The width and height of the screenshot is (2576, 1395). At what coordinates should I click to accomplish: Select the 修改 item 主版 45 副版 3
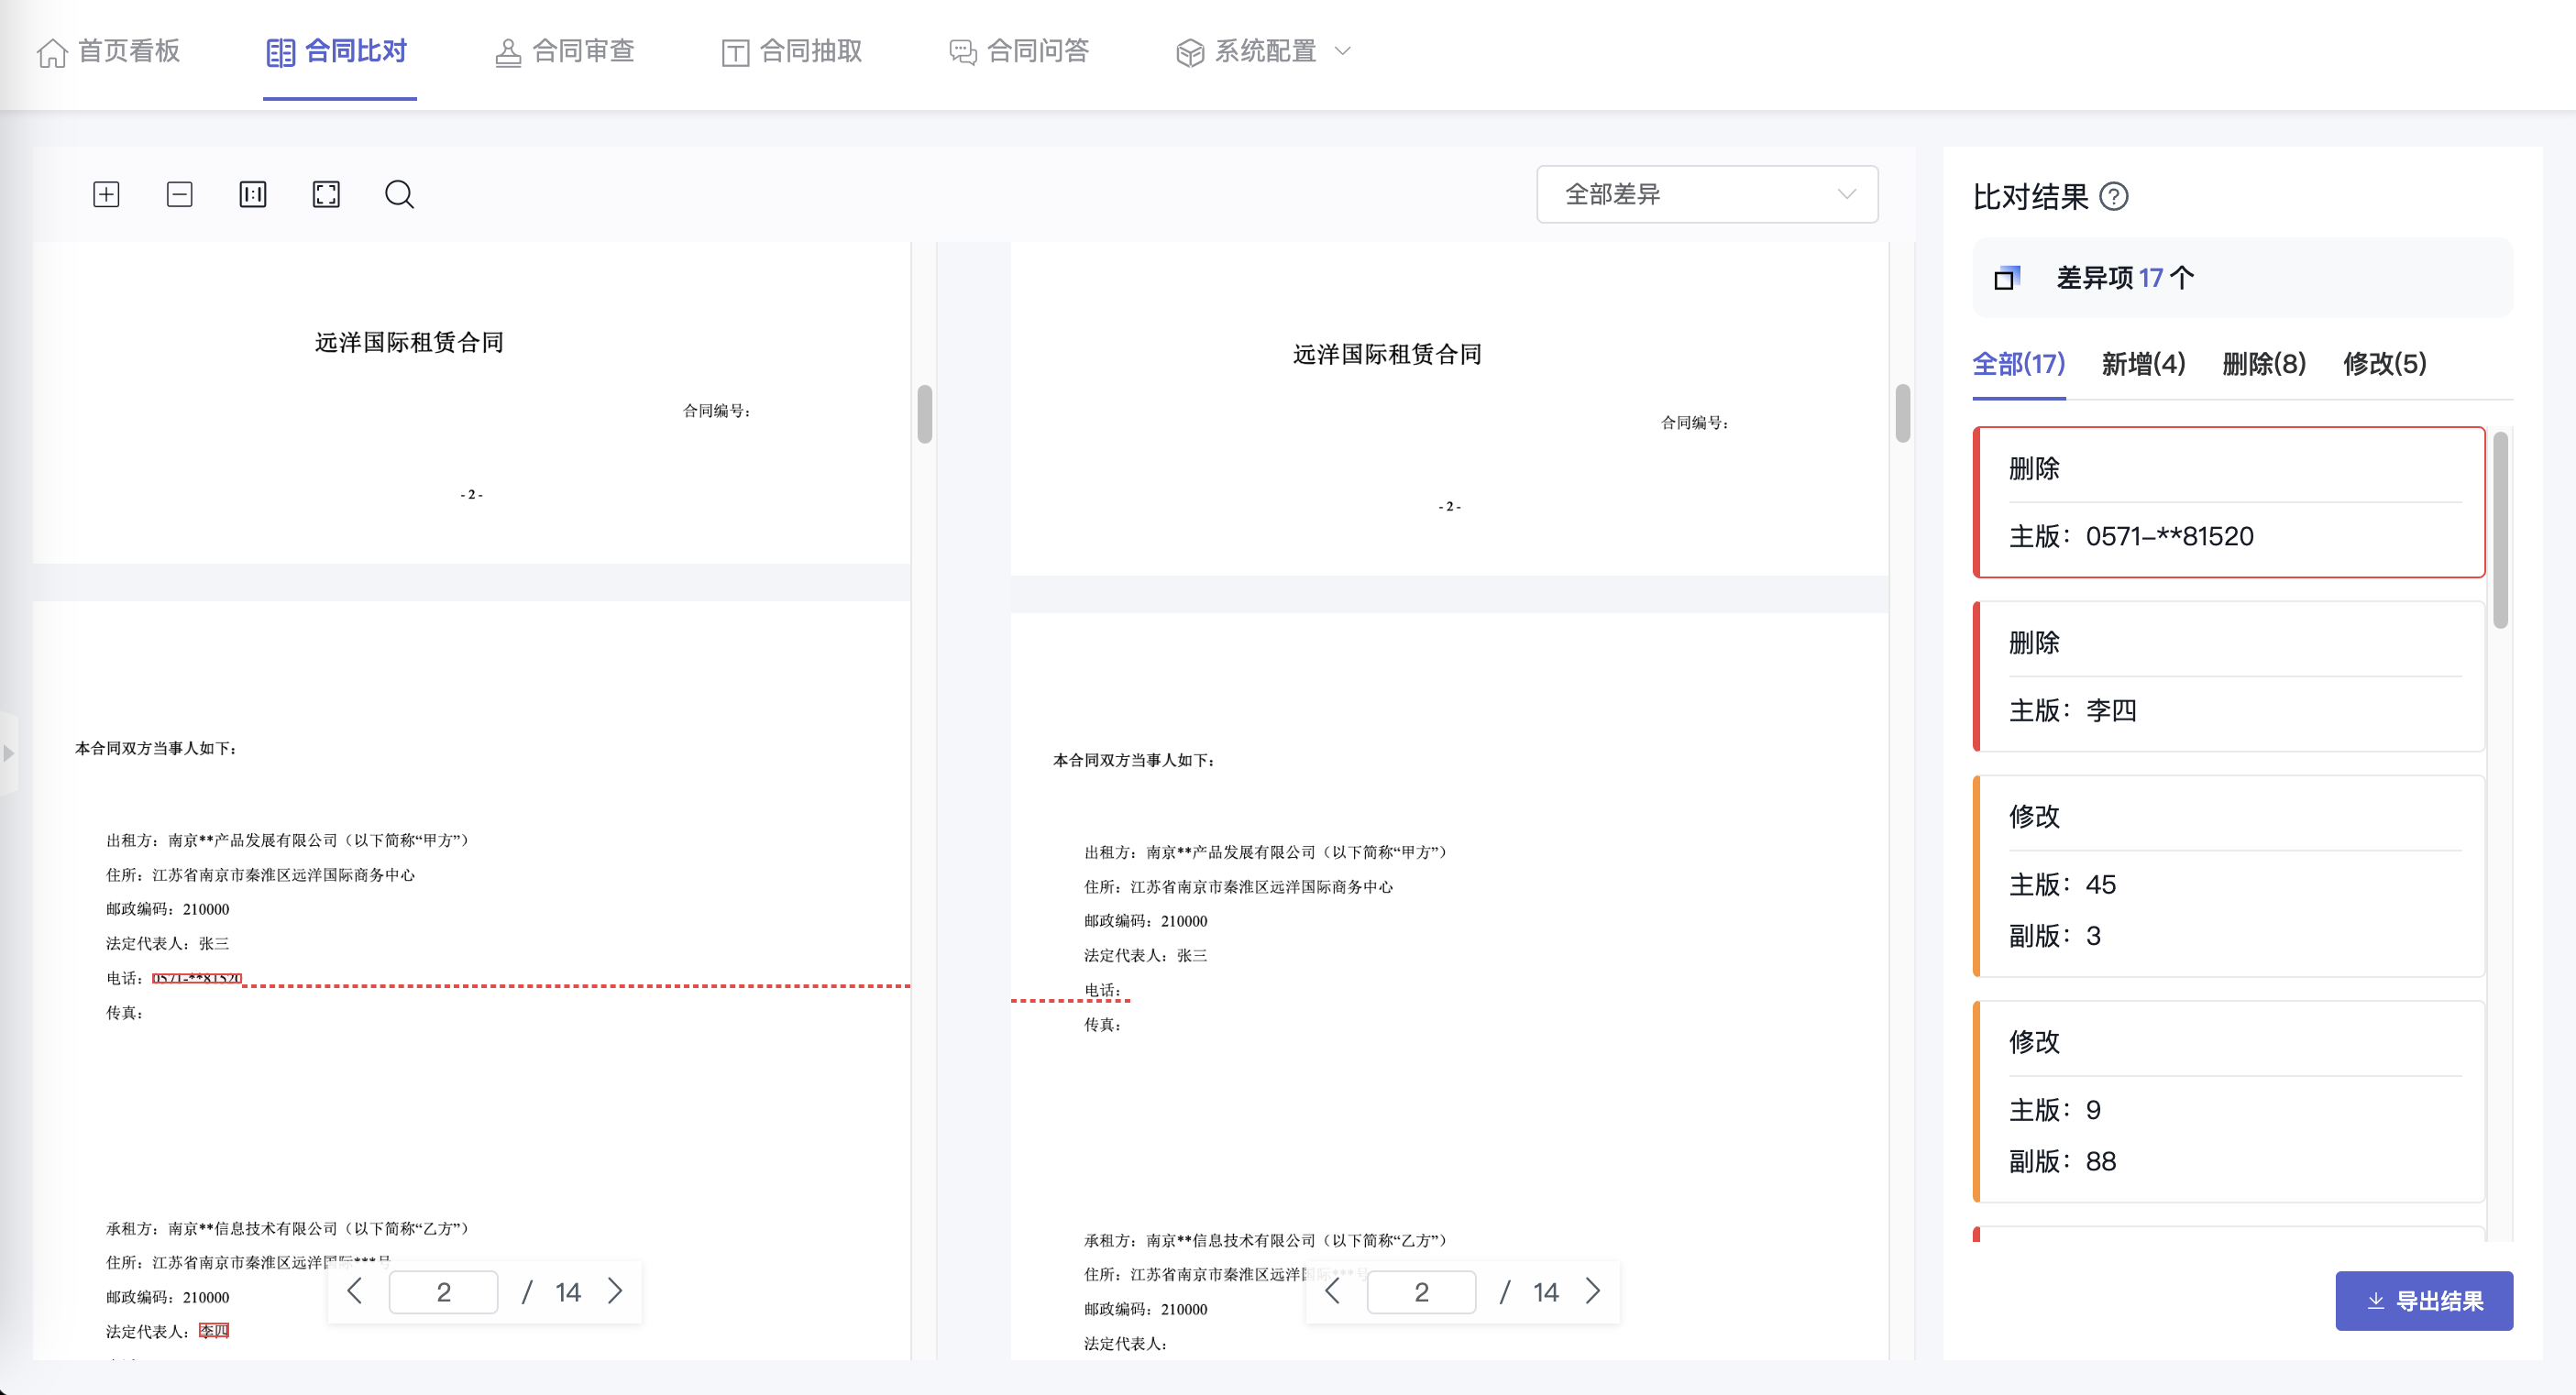pos(2230,876)
